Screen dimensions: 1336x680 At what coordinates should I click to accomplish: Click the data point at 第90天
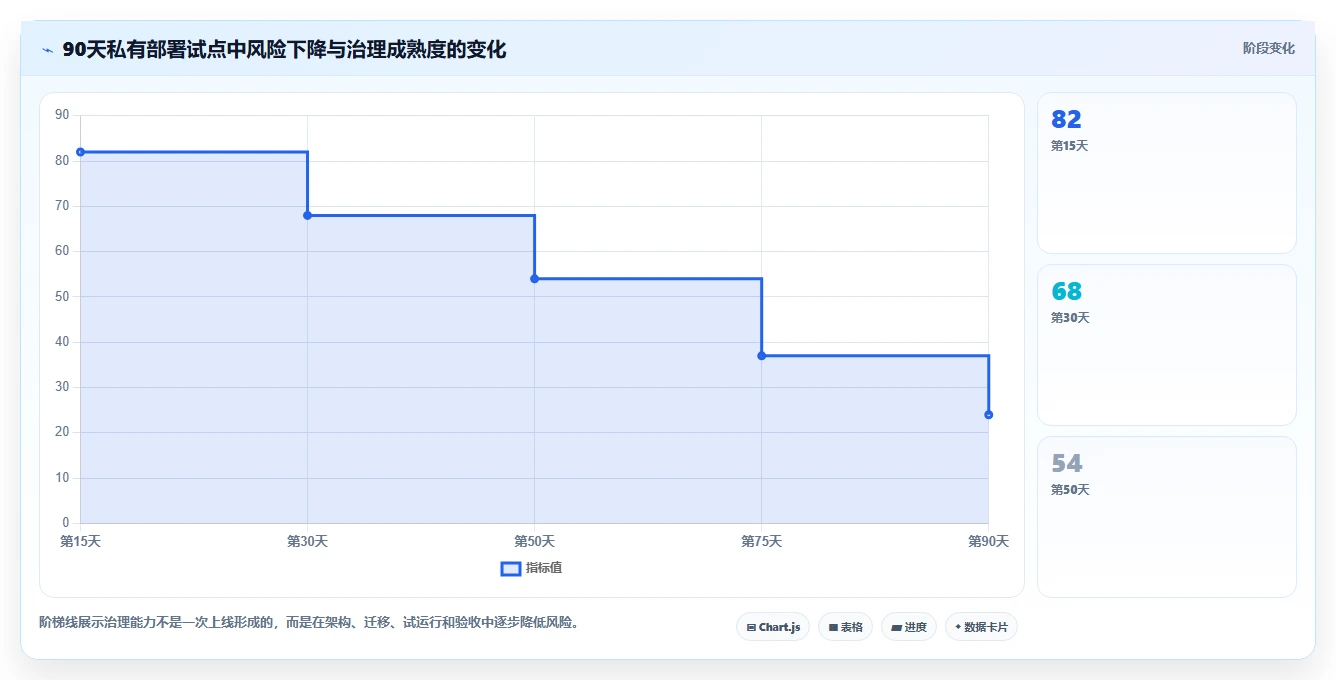pos(988,414)
